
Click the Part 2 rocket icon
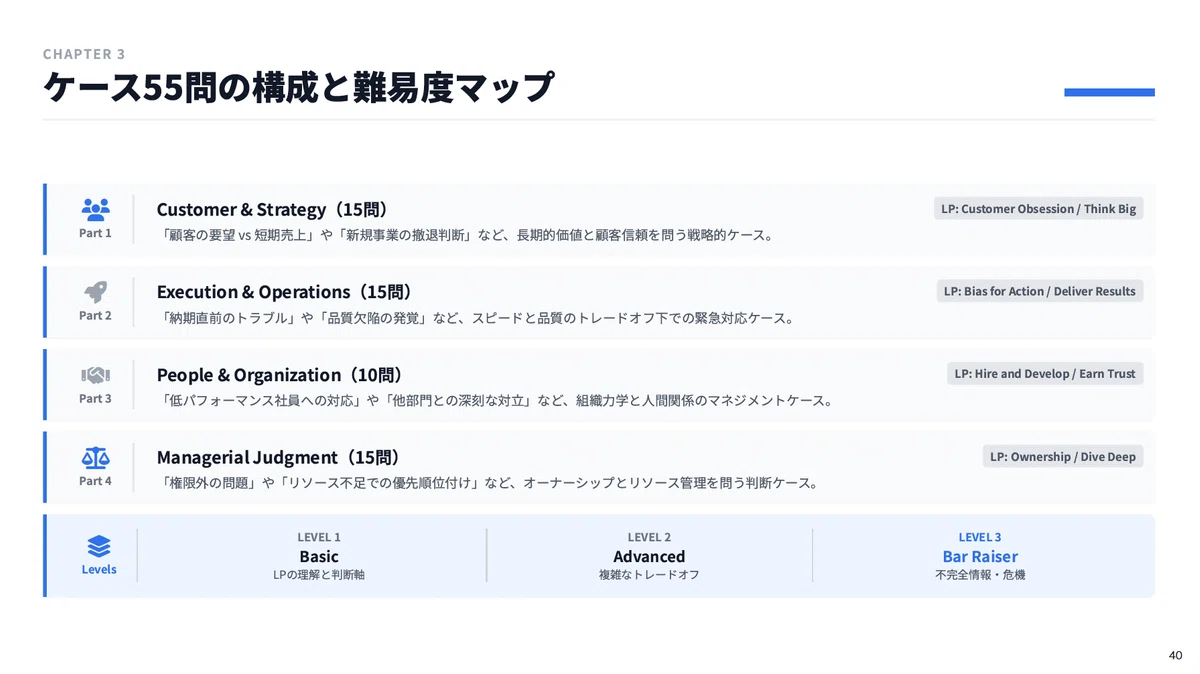96,292
